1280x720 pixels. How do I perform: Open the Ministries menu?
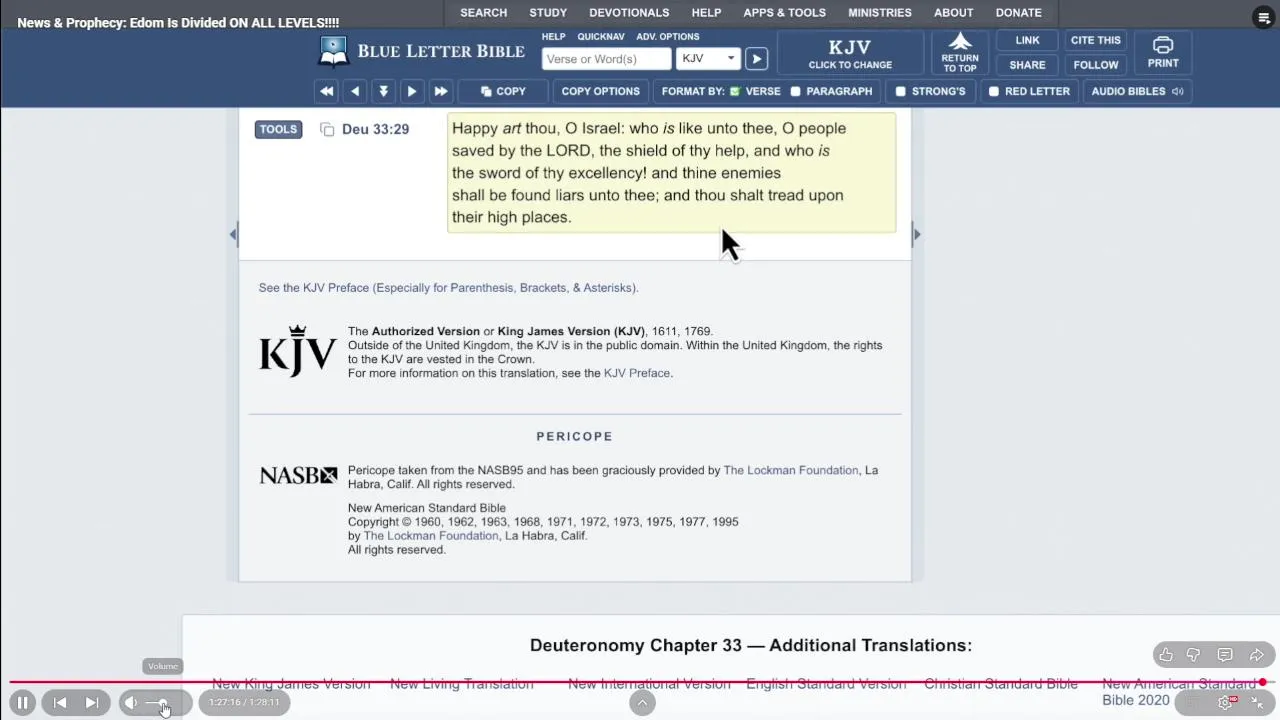coord(880,13)
